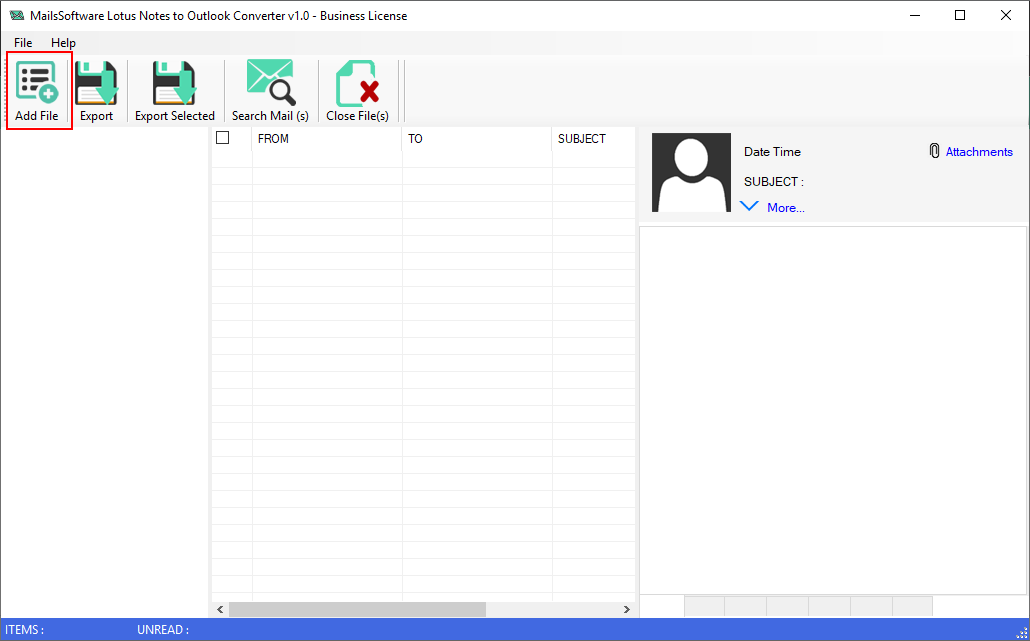The width and height of the screenshot is (1030, 641).
Task: Click the Date Time label
Action: click(x=772, y=152)
